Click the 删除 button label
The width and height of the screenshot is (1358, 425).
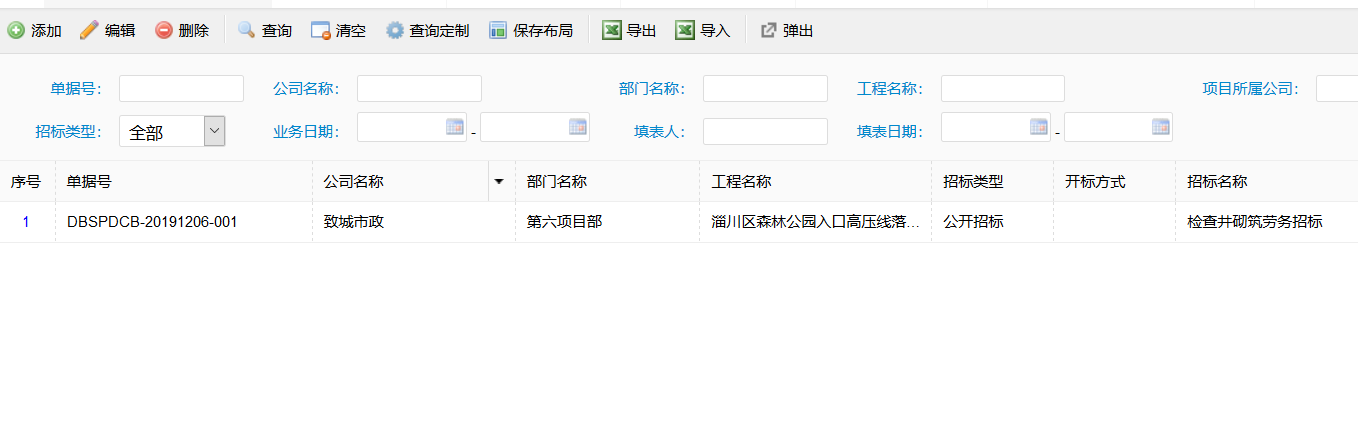tap(194, 31)
